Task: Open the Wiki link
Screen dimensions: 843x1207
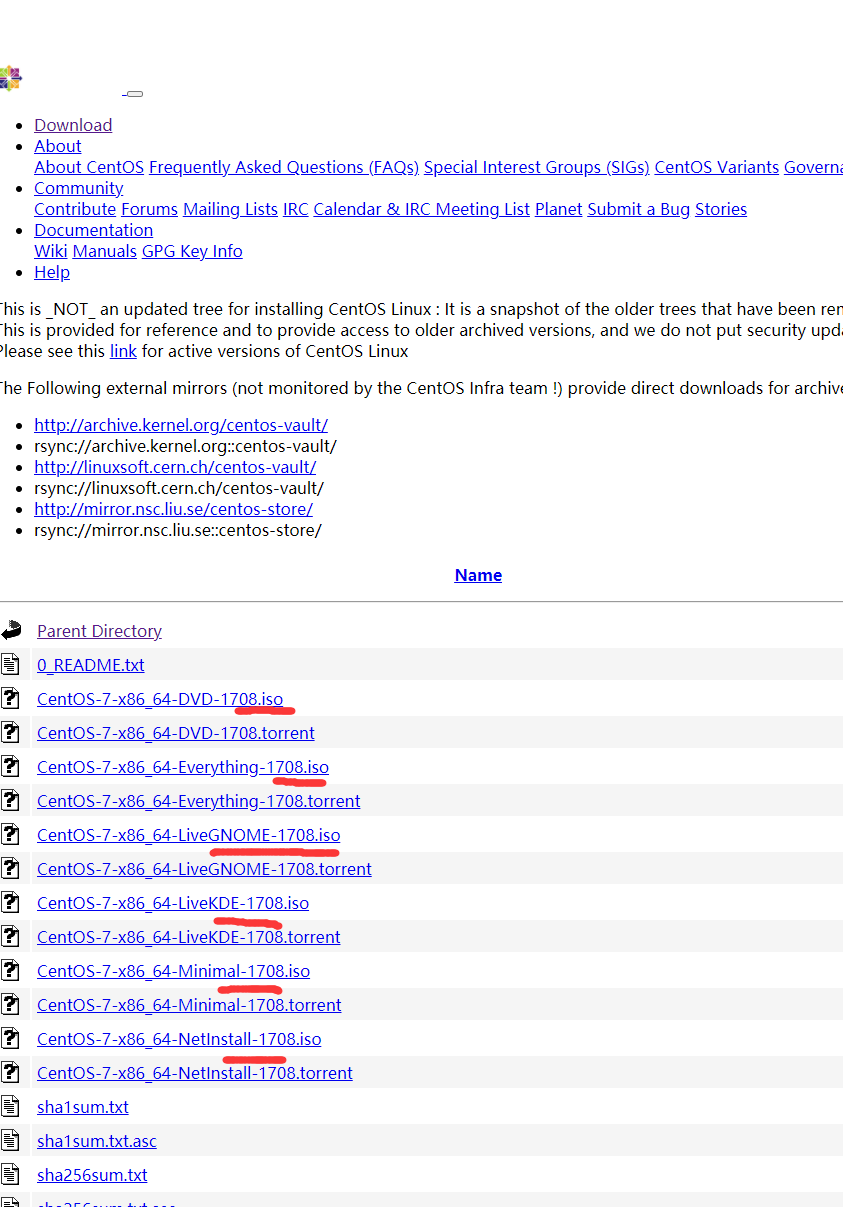Action: point(51,251)
